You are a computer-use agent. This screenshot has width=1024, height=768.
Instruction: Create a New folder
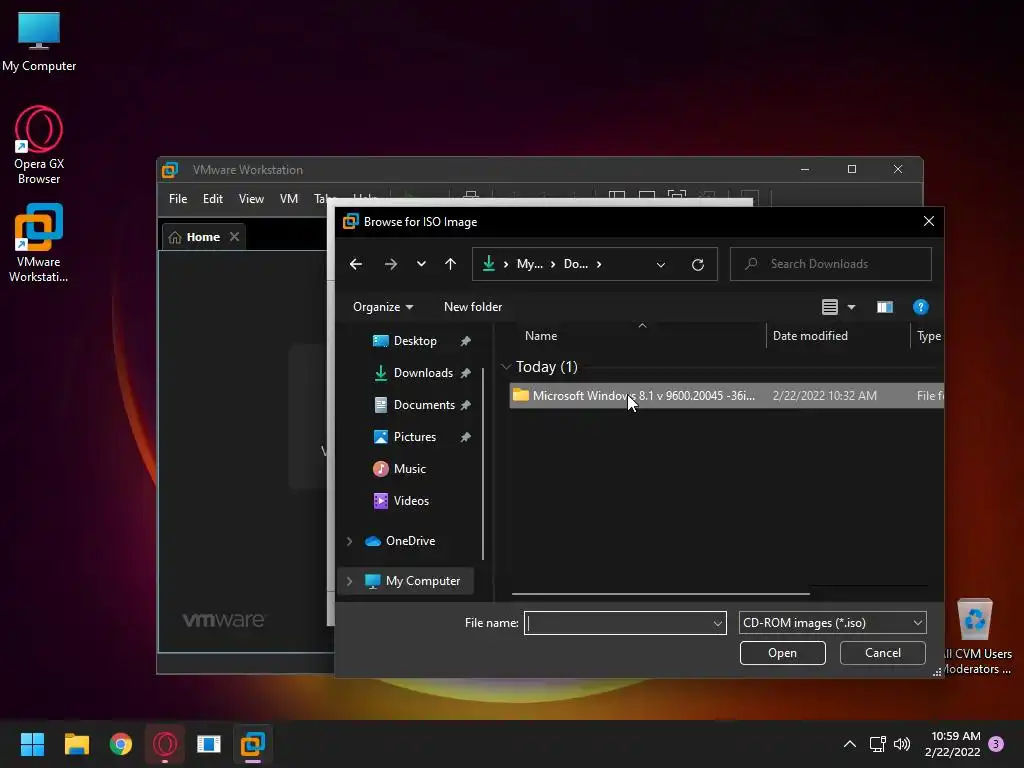(473, 307)
